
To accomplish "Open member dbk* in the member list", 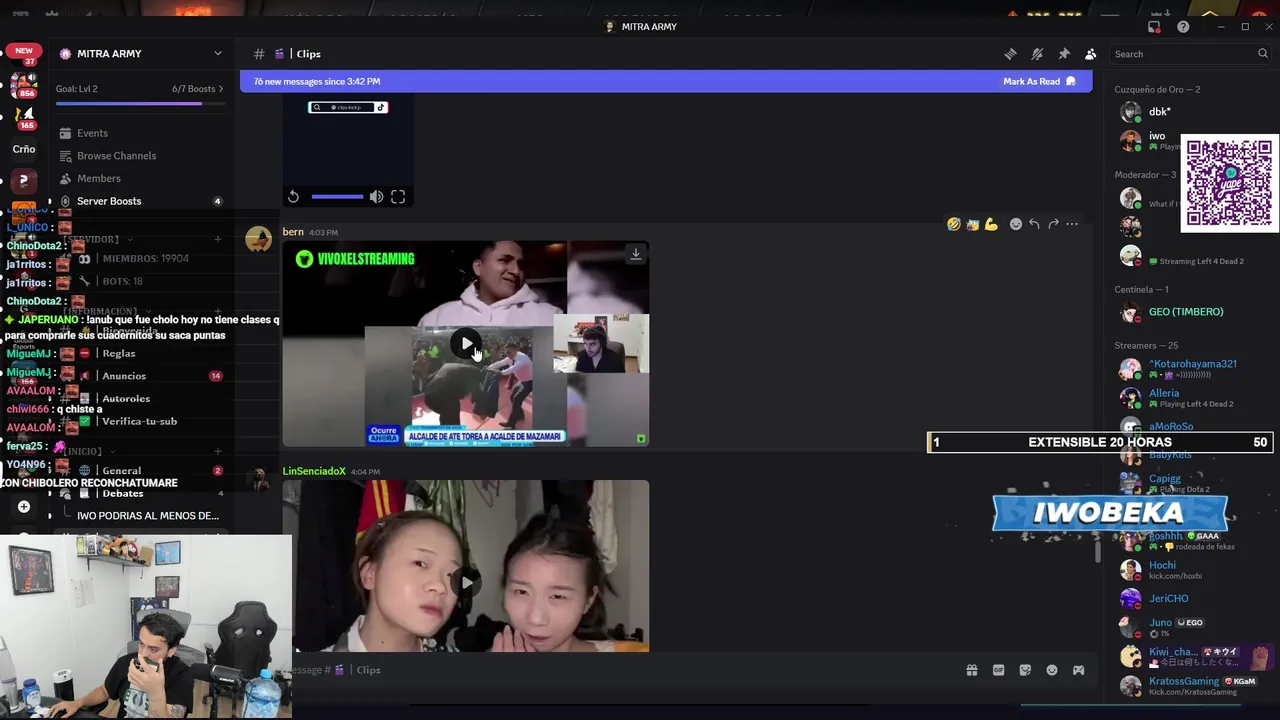I will tap(1159, 112).
